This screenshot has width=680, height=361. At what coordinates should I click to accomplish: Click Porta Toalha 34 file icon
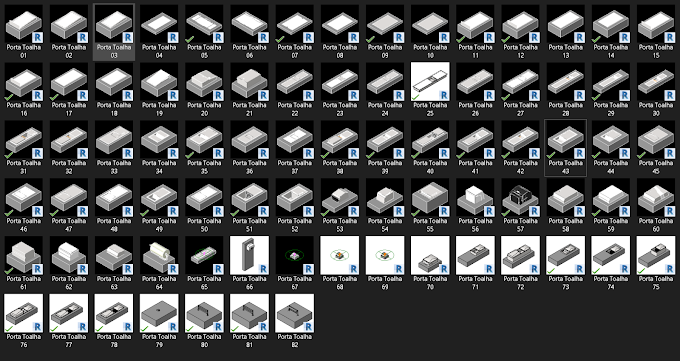pos(159,140)
